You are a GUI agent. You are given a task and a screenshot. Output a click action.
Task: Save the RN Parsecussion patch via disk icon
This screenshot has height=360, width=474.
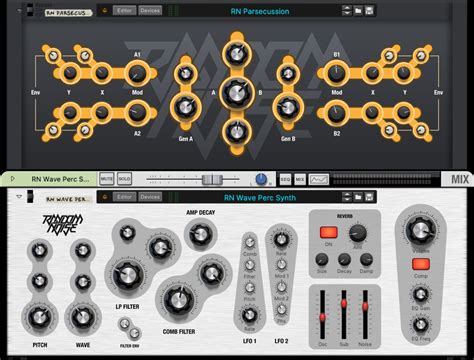tap(369, 11)
